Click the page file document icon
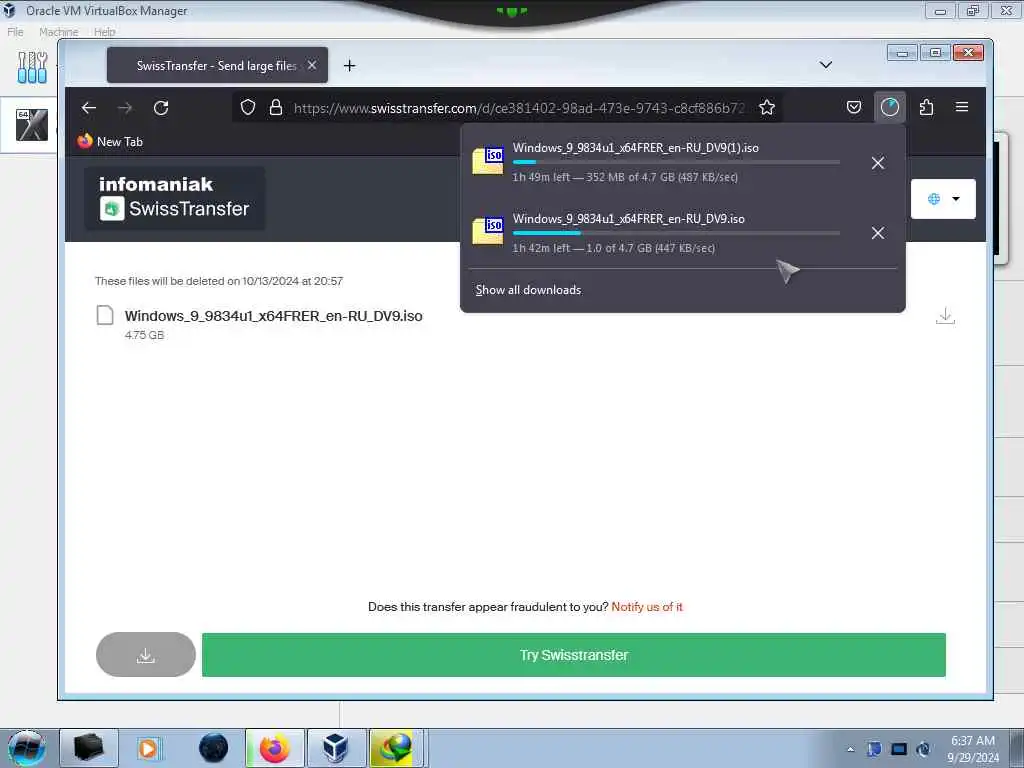Viewport: 1024px width, 768px height. click(x=105, y=315)
